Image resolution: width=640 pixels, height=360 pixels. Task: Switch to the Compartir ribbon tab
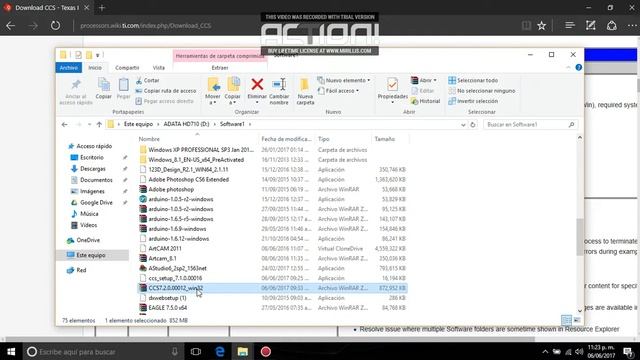tap(127, 68)
